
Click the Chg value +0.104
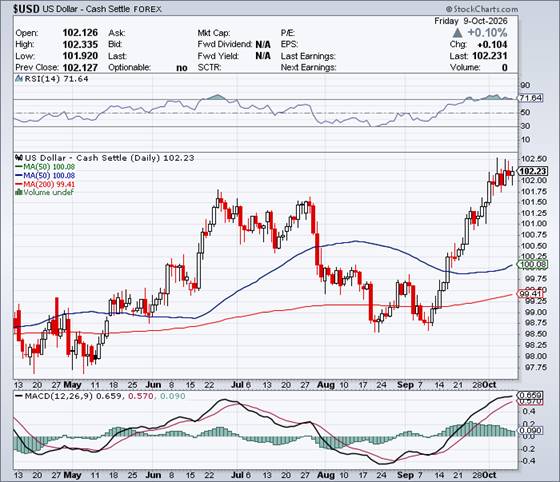tap(492, 44)
